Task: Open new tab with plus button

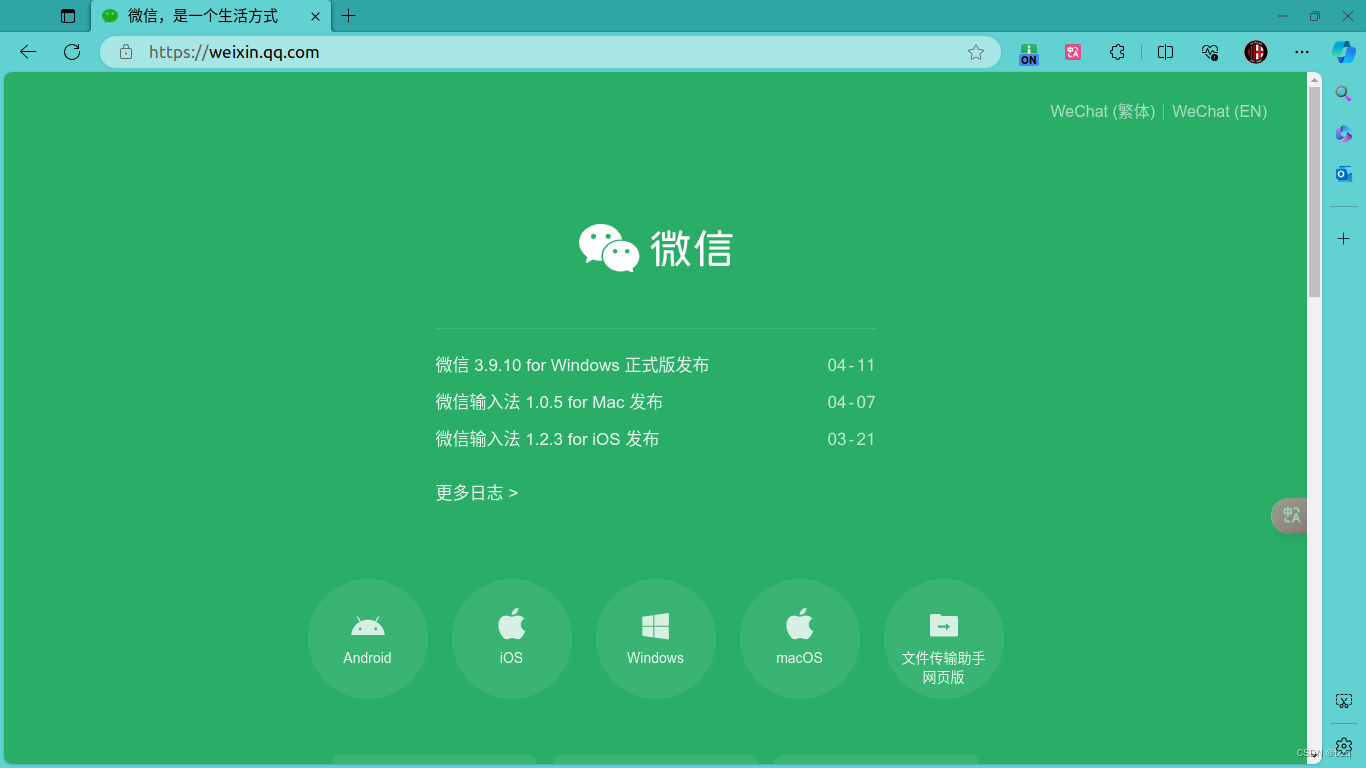Action: [x=348, y=16]
